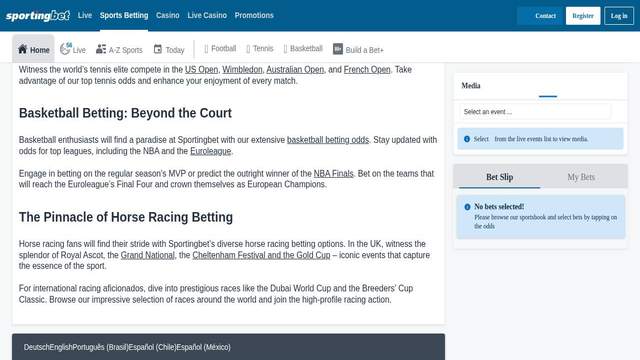The width and height of the screenshot is (640, 360).
Task: Open the Casino menu item
Action: [168, 16]
